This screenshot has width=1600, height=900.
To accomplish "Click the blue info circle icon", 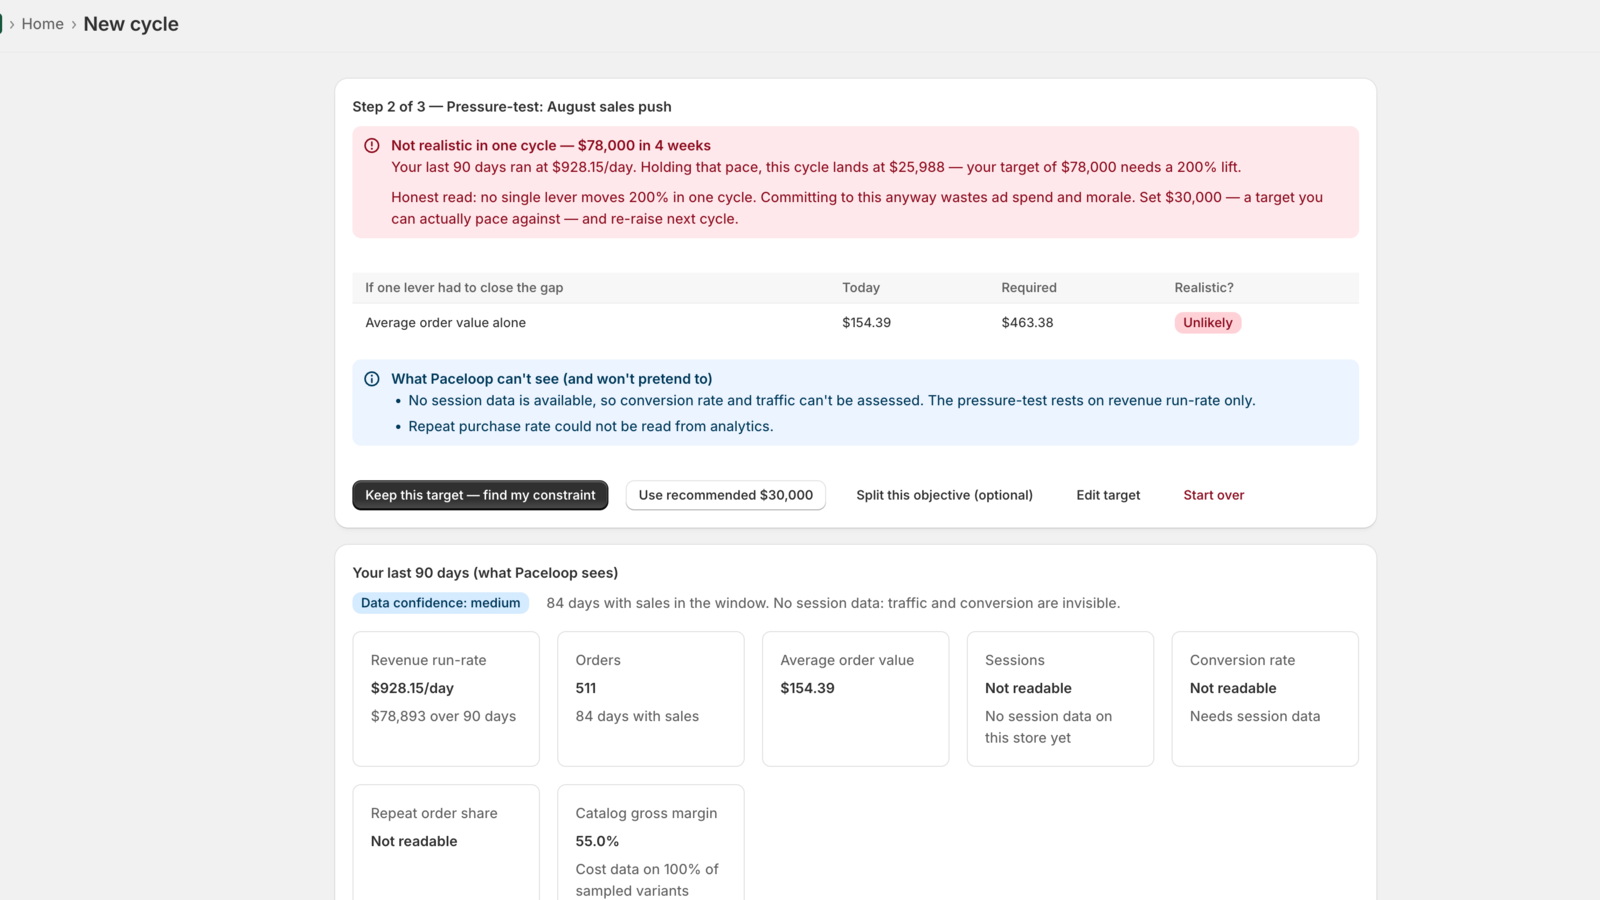I will 372,379.
